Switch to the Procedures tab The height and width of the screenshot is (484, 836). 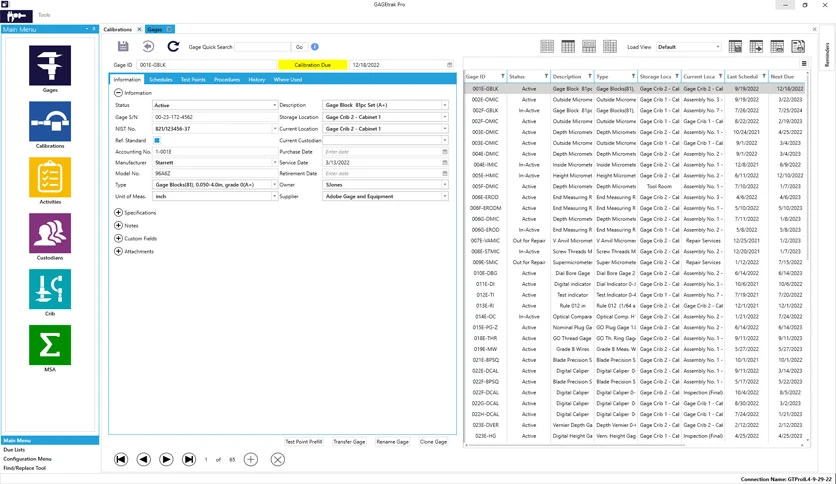click(x=227, y=79)
